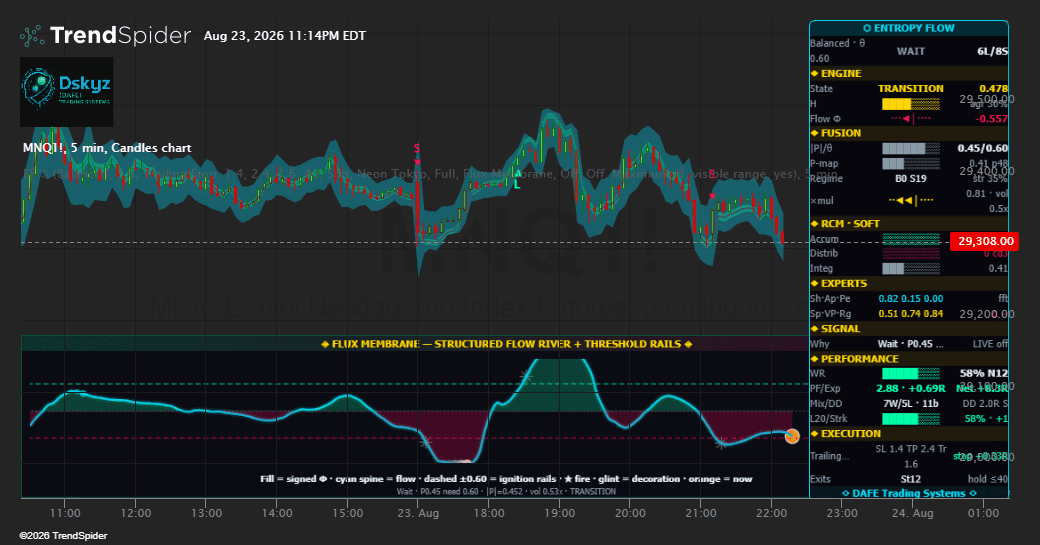Click the LIVE off indicator

pos(990,344)
